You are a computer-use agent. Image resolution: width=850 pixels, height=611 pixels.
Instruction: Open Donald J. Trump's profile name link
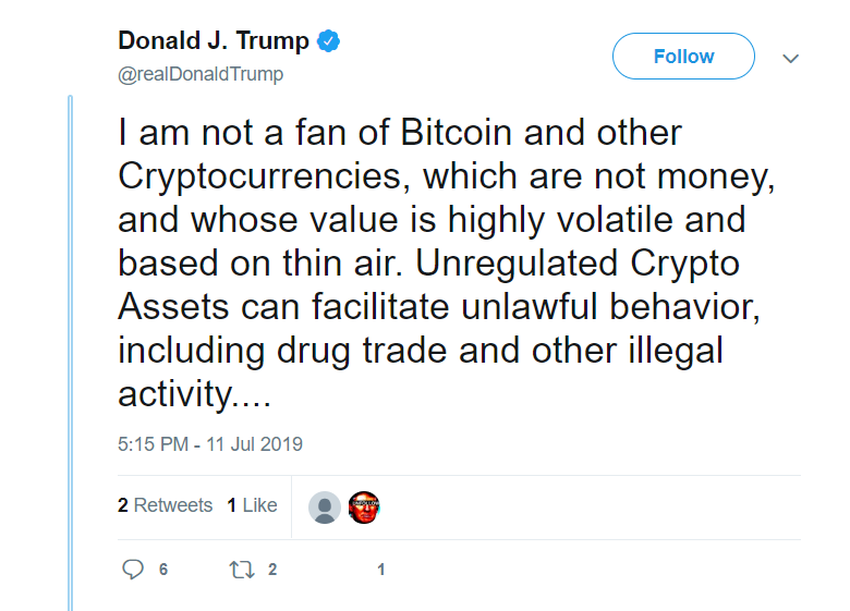point(210,41)
